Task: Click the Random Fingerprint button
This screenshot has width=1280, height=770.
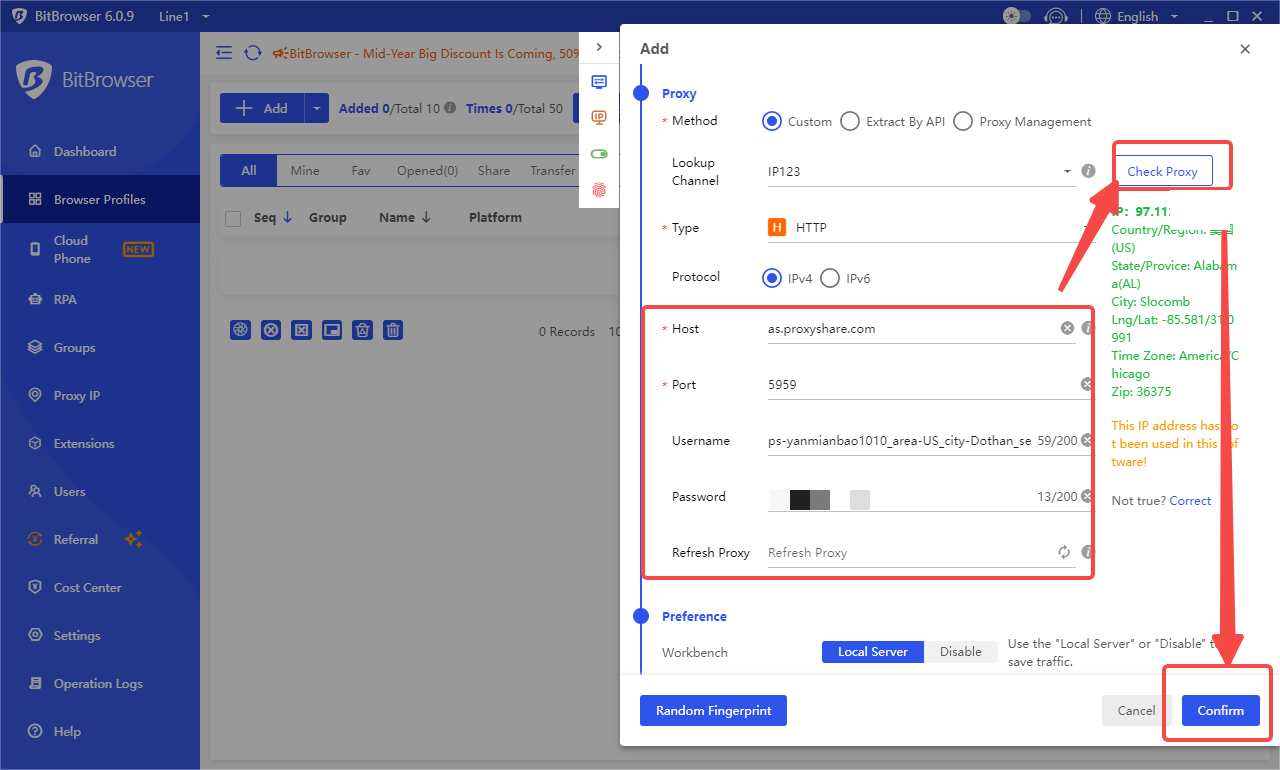Action: click(x=713, y=710)
